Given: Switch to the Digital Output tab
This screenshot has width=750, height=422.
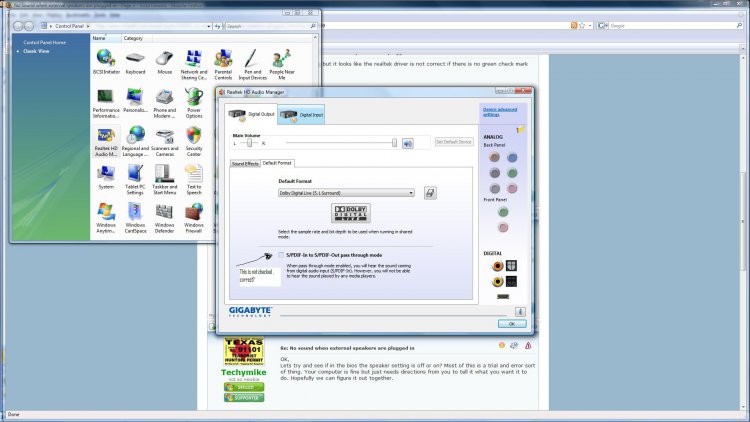Looking at the screenshot, I should [x=252, y=114].
